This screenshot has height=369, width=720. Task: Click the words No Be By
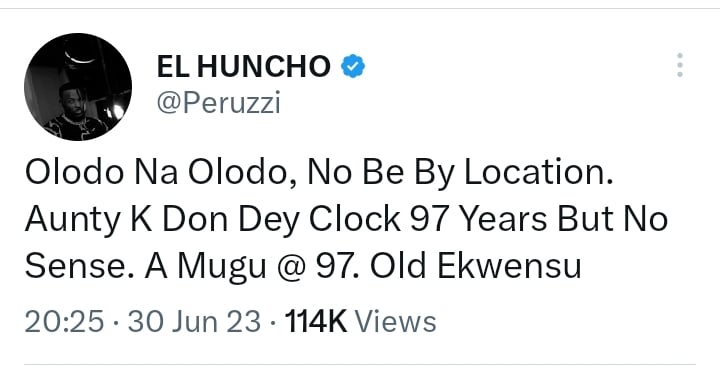382,175
